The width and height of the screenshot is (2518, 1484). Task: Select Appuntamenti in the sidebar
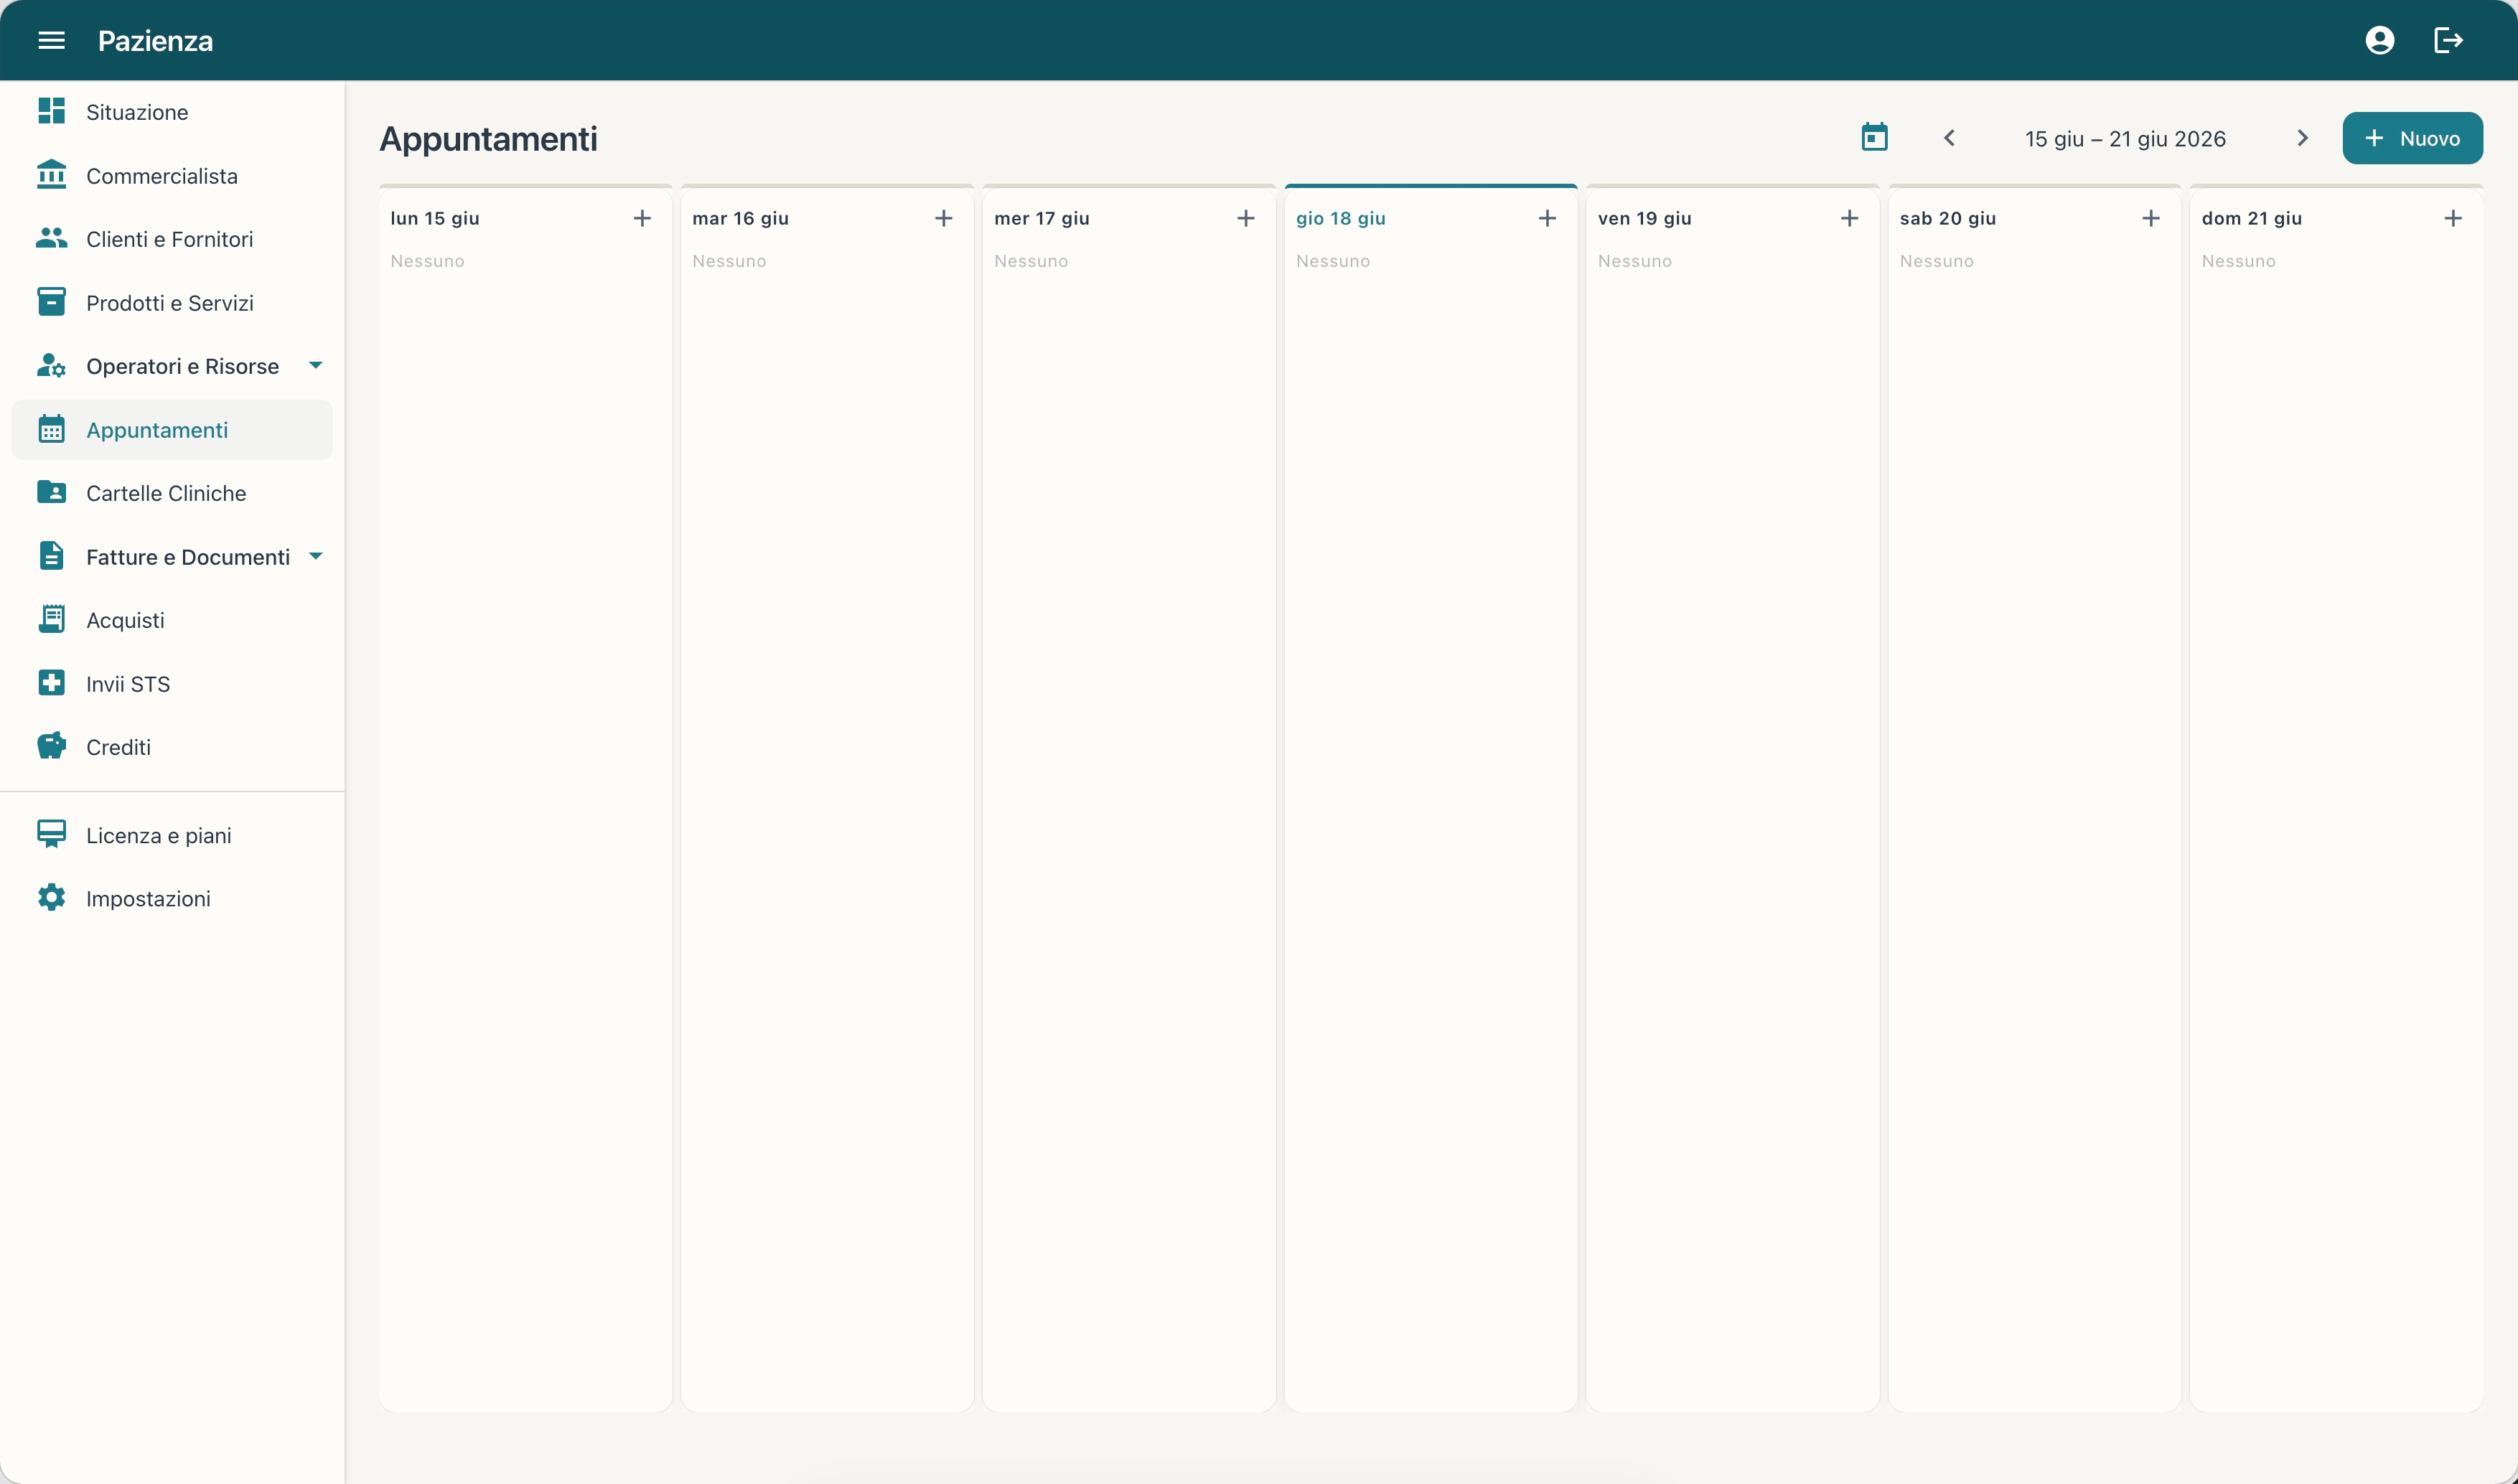point(172,430)
